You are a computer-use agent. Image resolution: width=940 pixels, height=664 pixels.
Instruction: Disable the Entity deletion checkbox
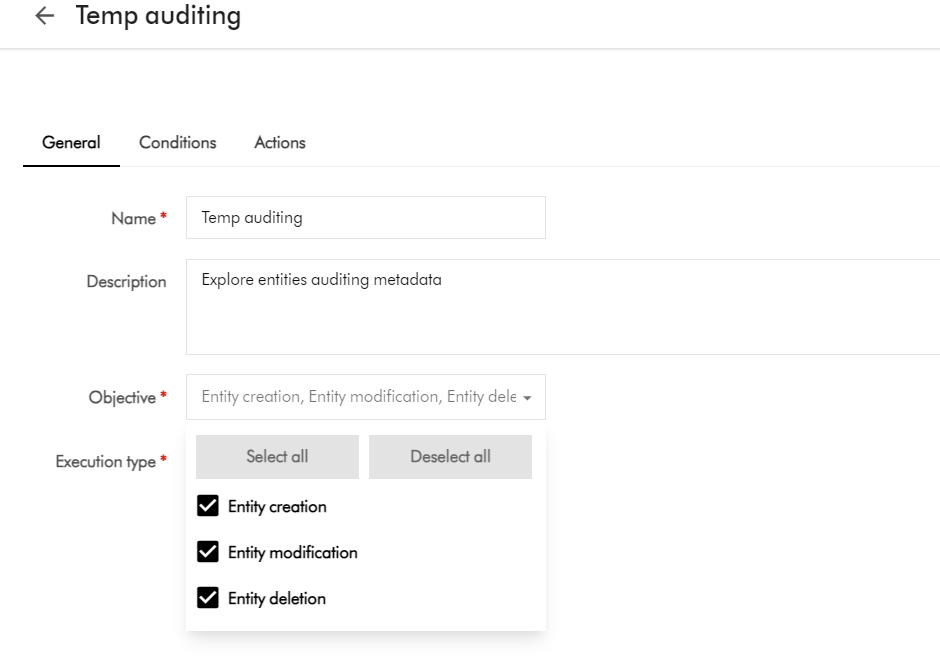pos(208,598)
